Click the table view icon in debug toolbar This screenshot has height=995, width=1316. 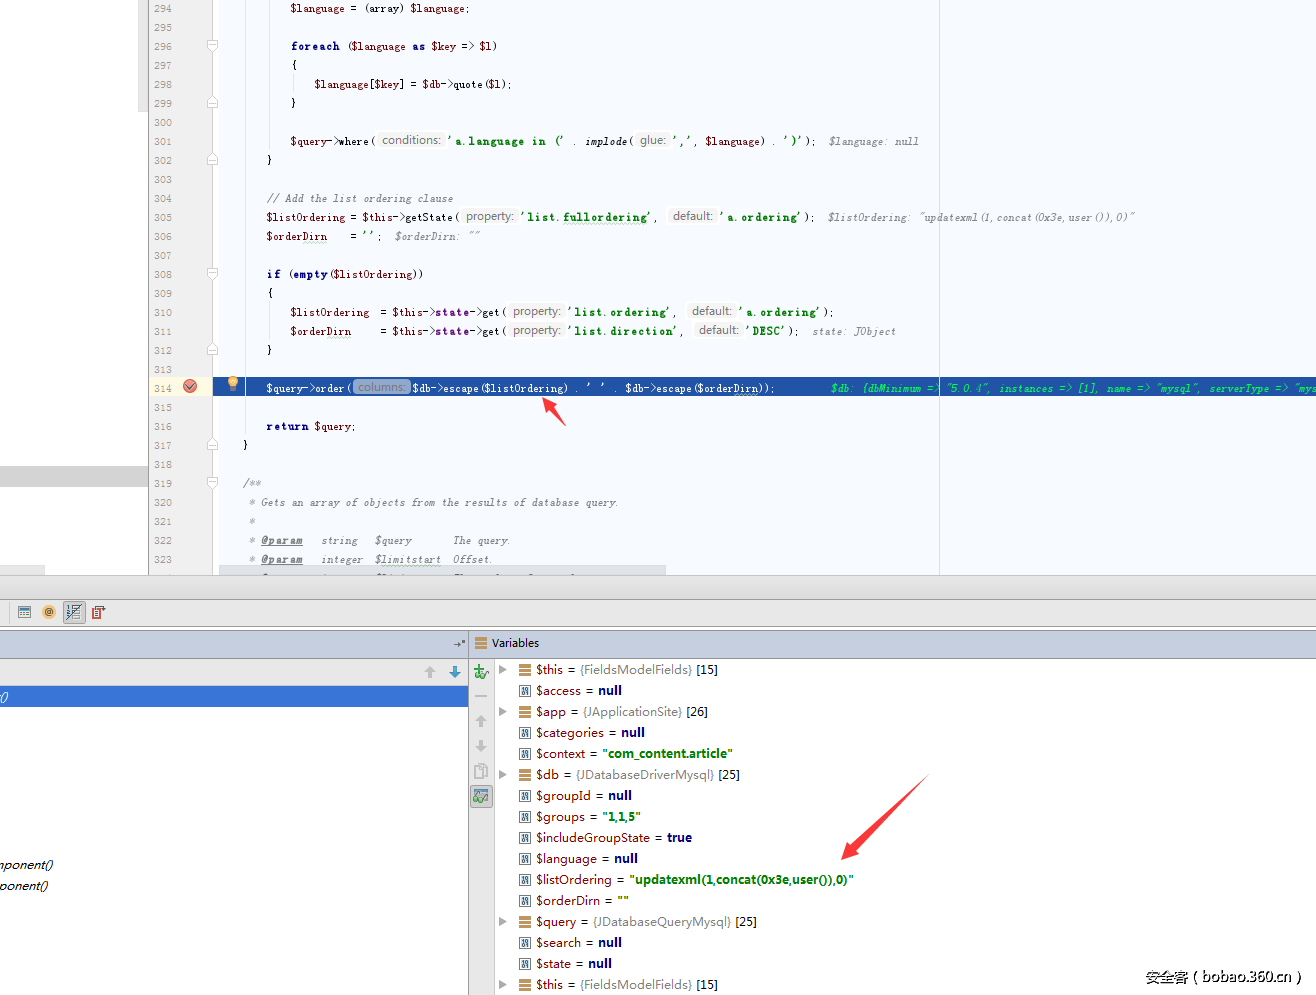(x=25, y=612)
